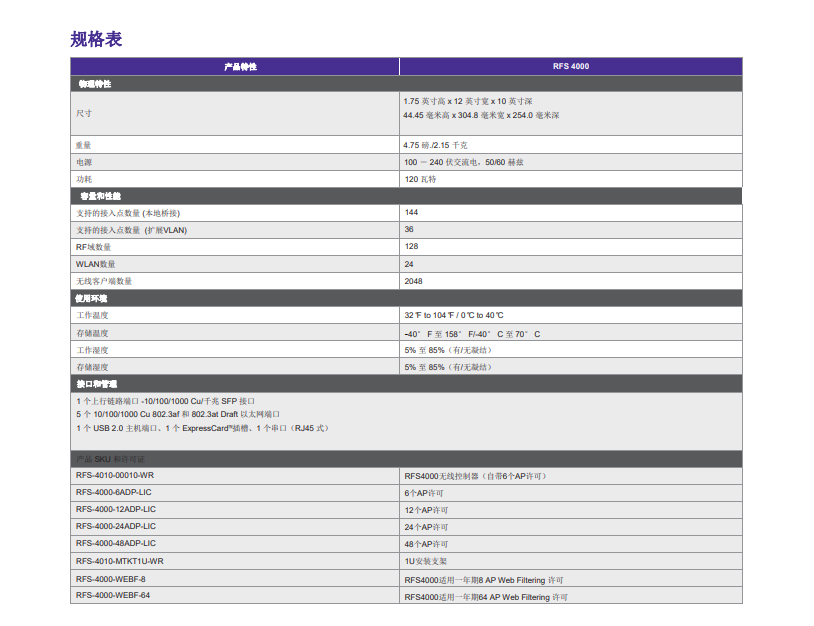Select SKU RFS-4000-24ADP-LIC
Image resolution: width=814 pixels, height=626 pixels.
pos(116,526)
